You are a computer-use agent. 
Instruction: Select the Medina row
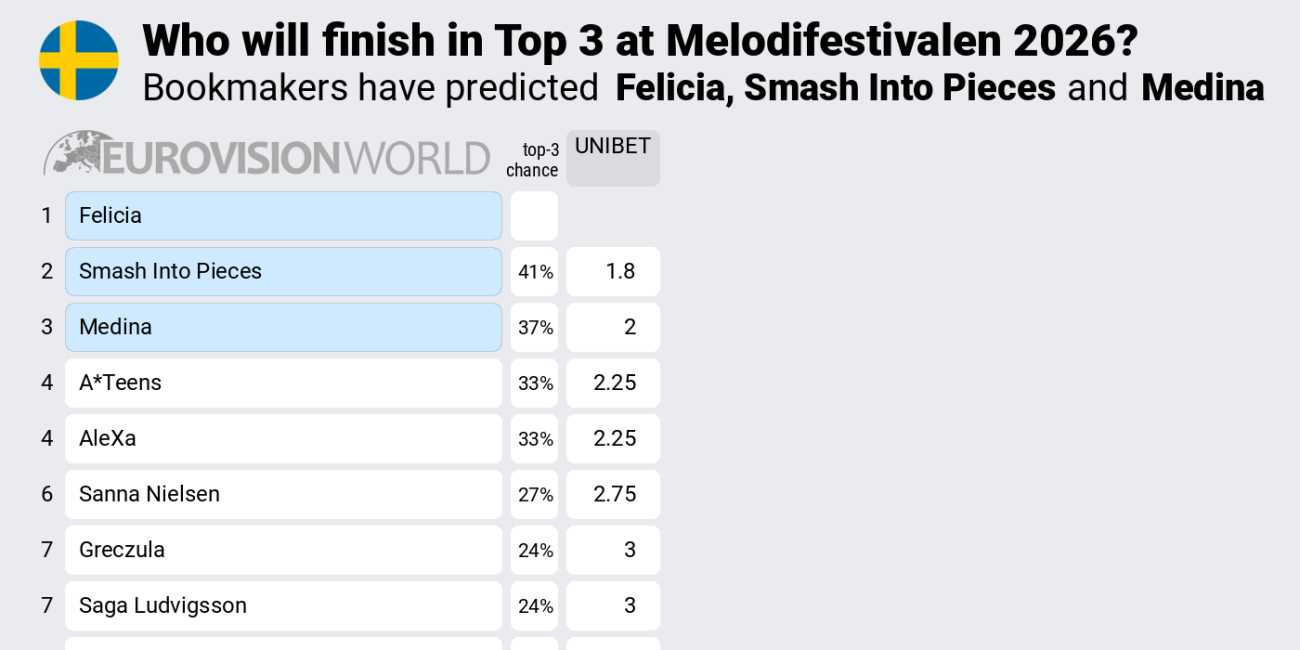[x=283, y=327]
